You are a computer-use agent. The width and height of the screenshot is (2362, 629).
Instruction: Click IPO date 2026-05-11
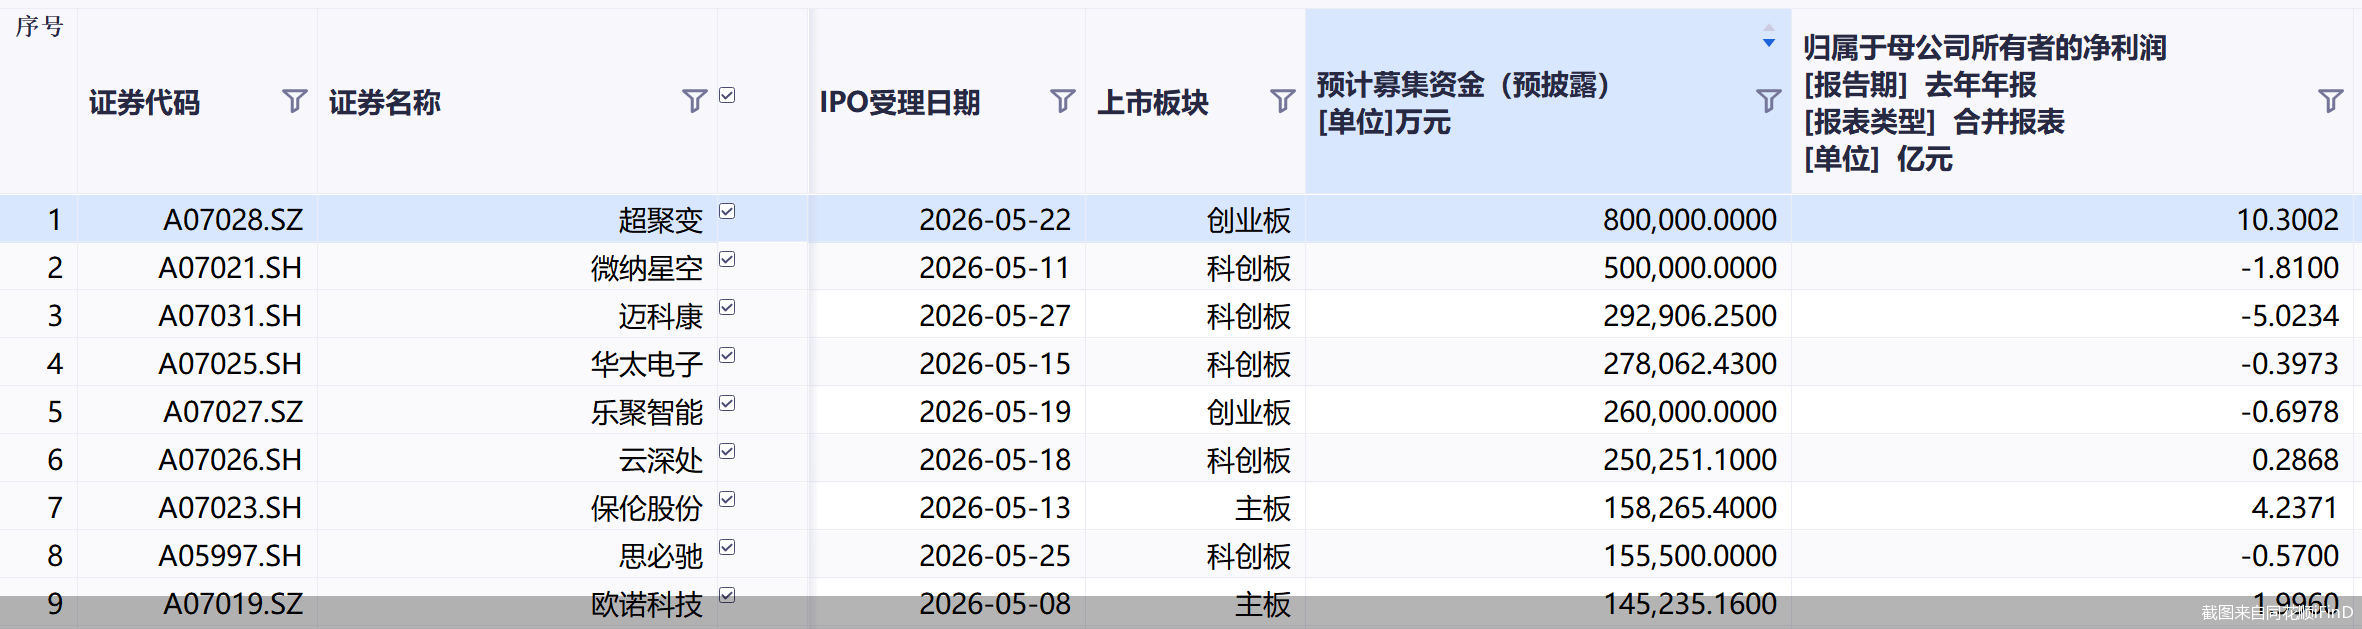tap(995, 267)
